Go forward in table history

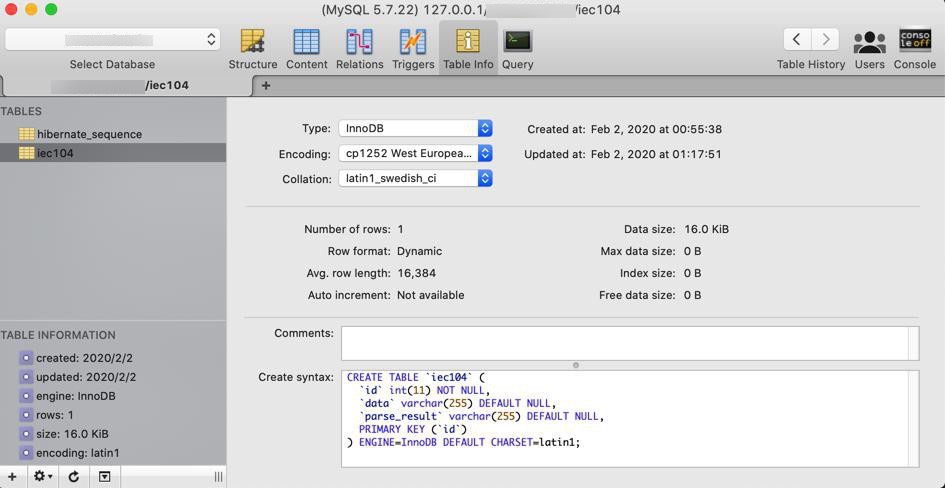click(825, 39)
